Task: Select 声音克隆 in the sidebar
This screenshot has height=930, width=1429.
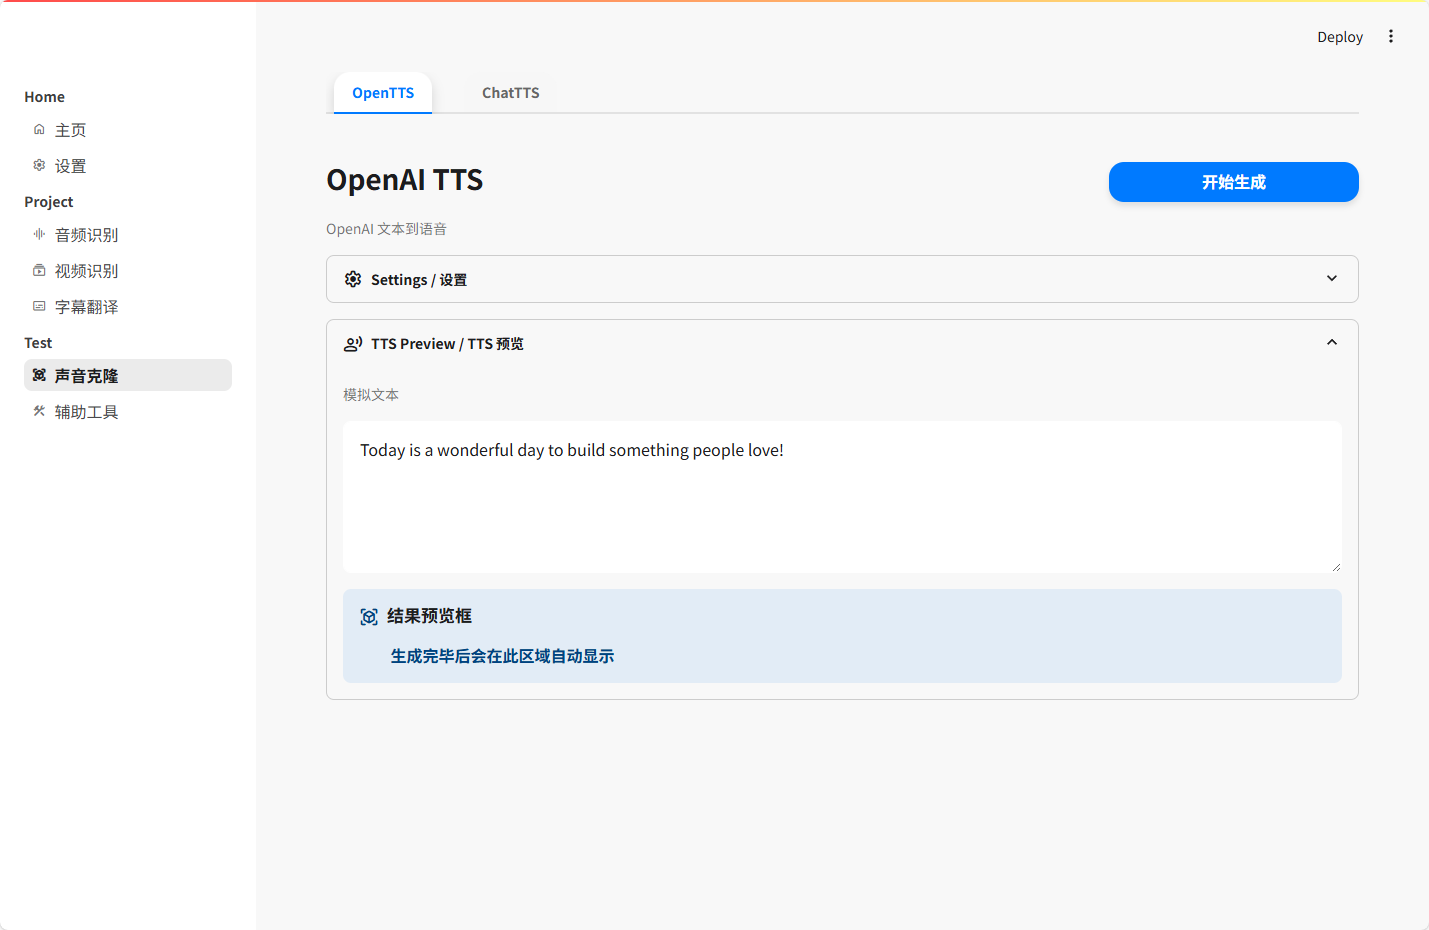Action: pos(128,375)
